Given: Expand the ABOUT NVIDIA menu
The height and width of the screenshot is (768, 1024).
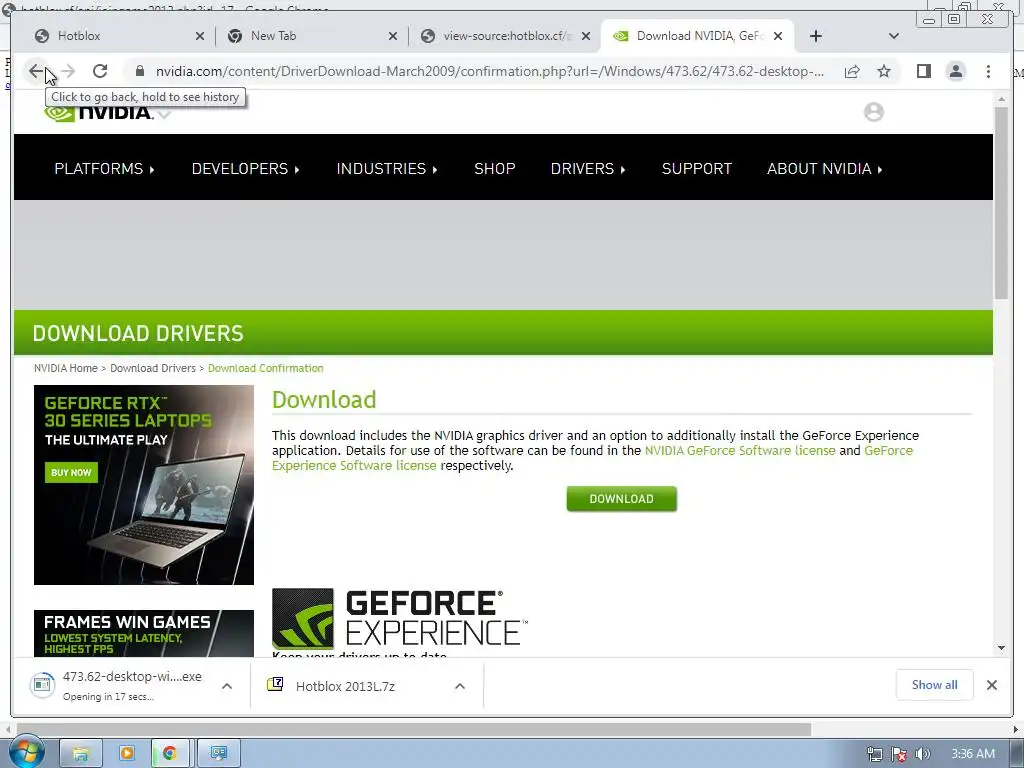Looking at the screenshot, I should 824,168.
